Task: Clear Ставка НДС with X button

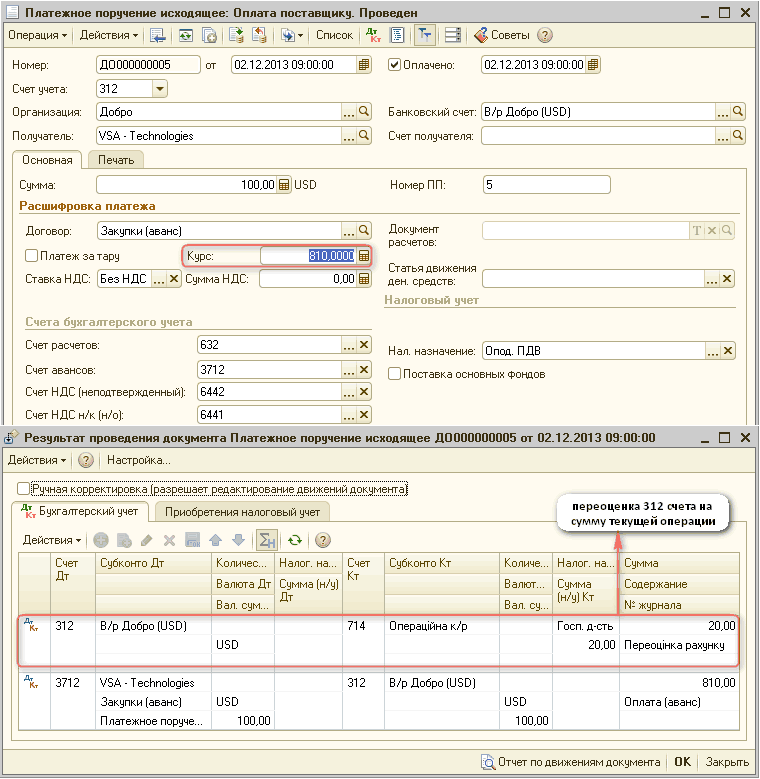Action: (x=174, y=280)
